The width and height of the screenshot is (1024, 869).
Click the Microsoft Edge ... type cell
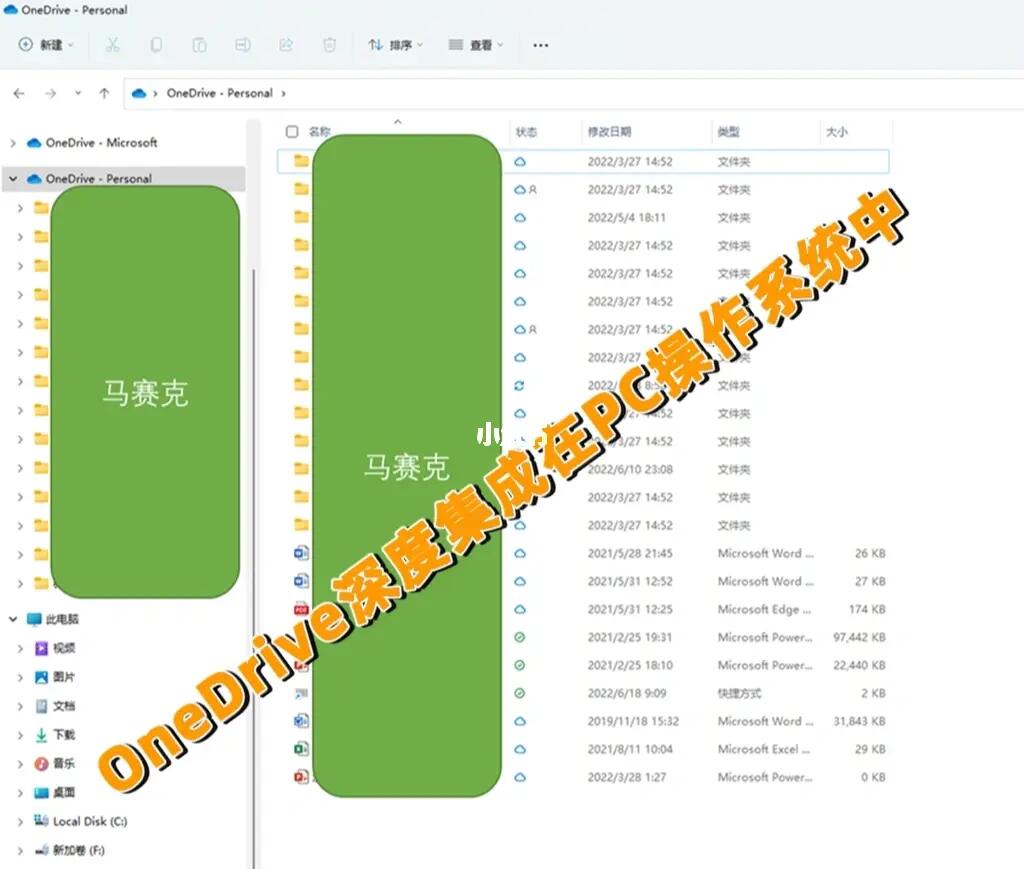coord(764,609)
